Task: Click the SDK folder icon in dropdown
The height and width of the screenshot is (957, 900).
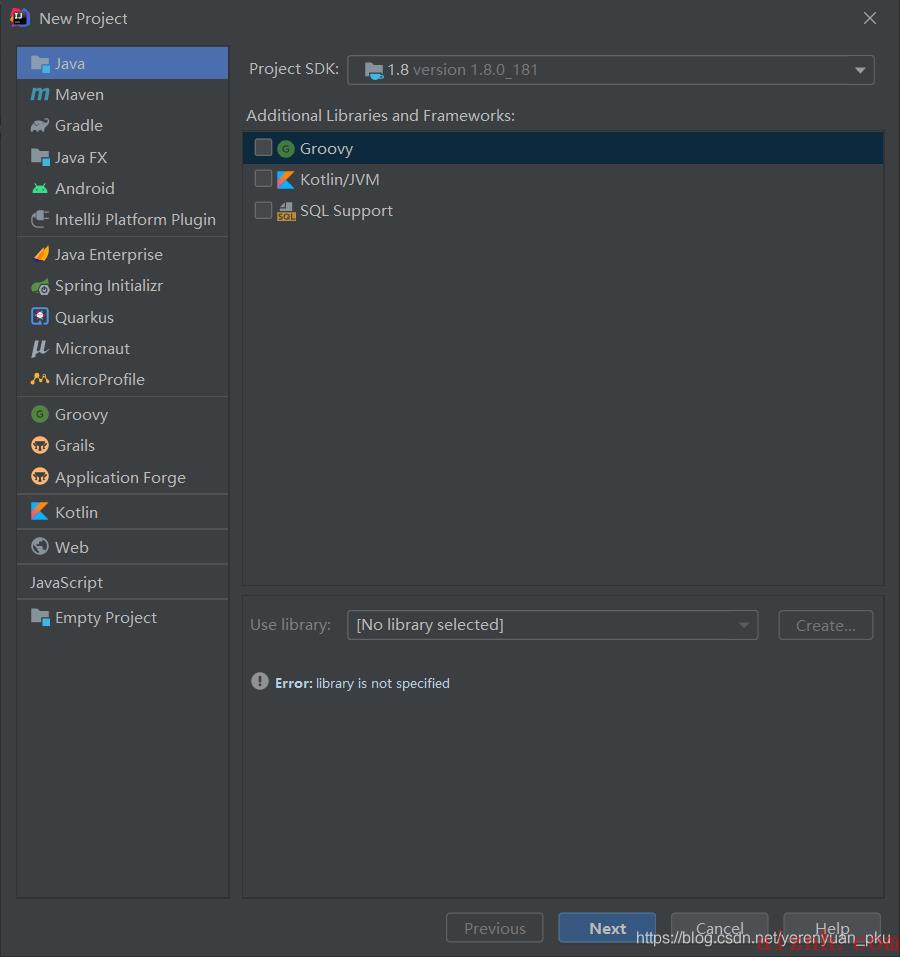Action: pyautogui.click(x=373, y=70)
